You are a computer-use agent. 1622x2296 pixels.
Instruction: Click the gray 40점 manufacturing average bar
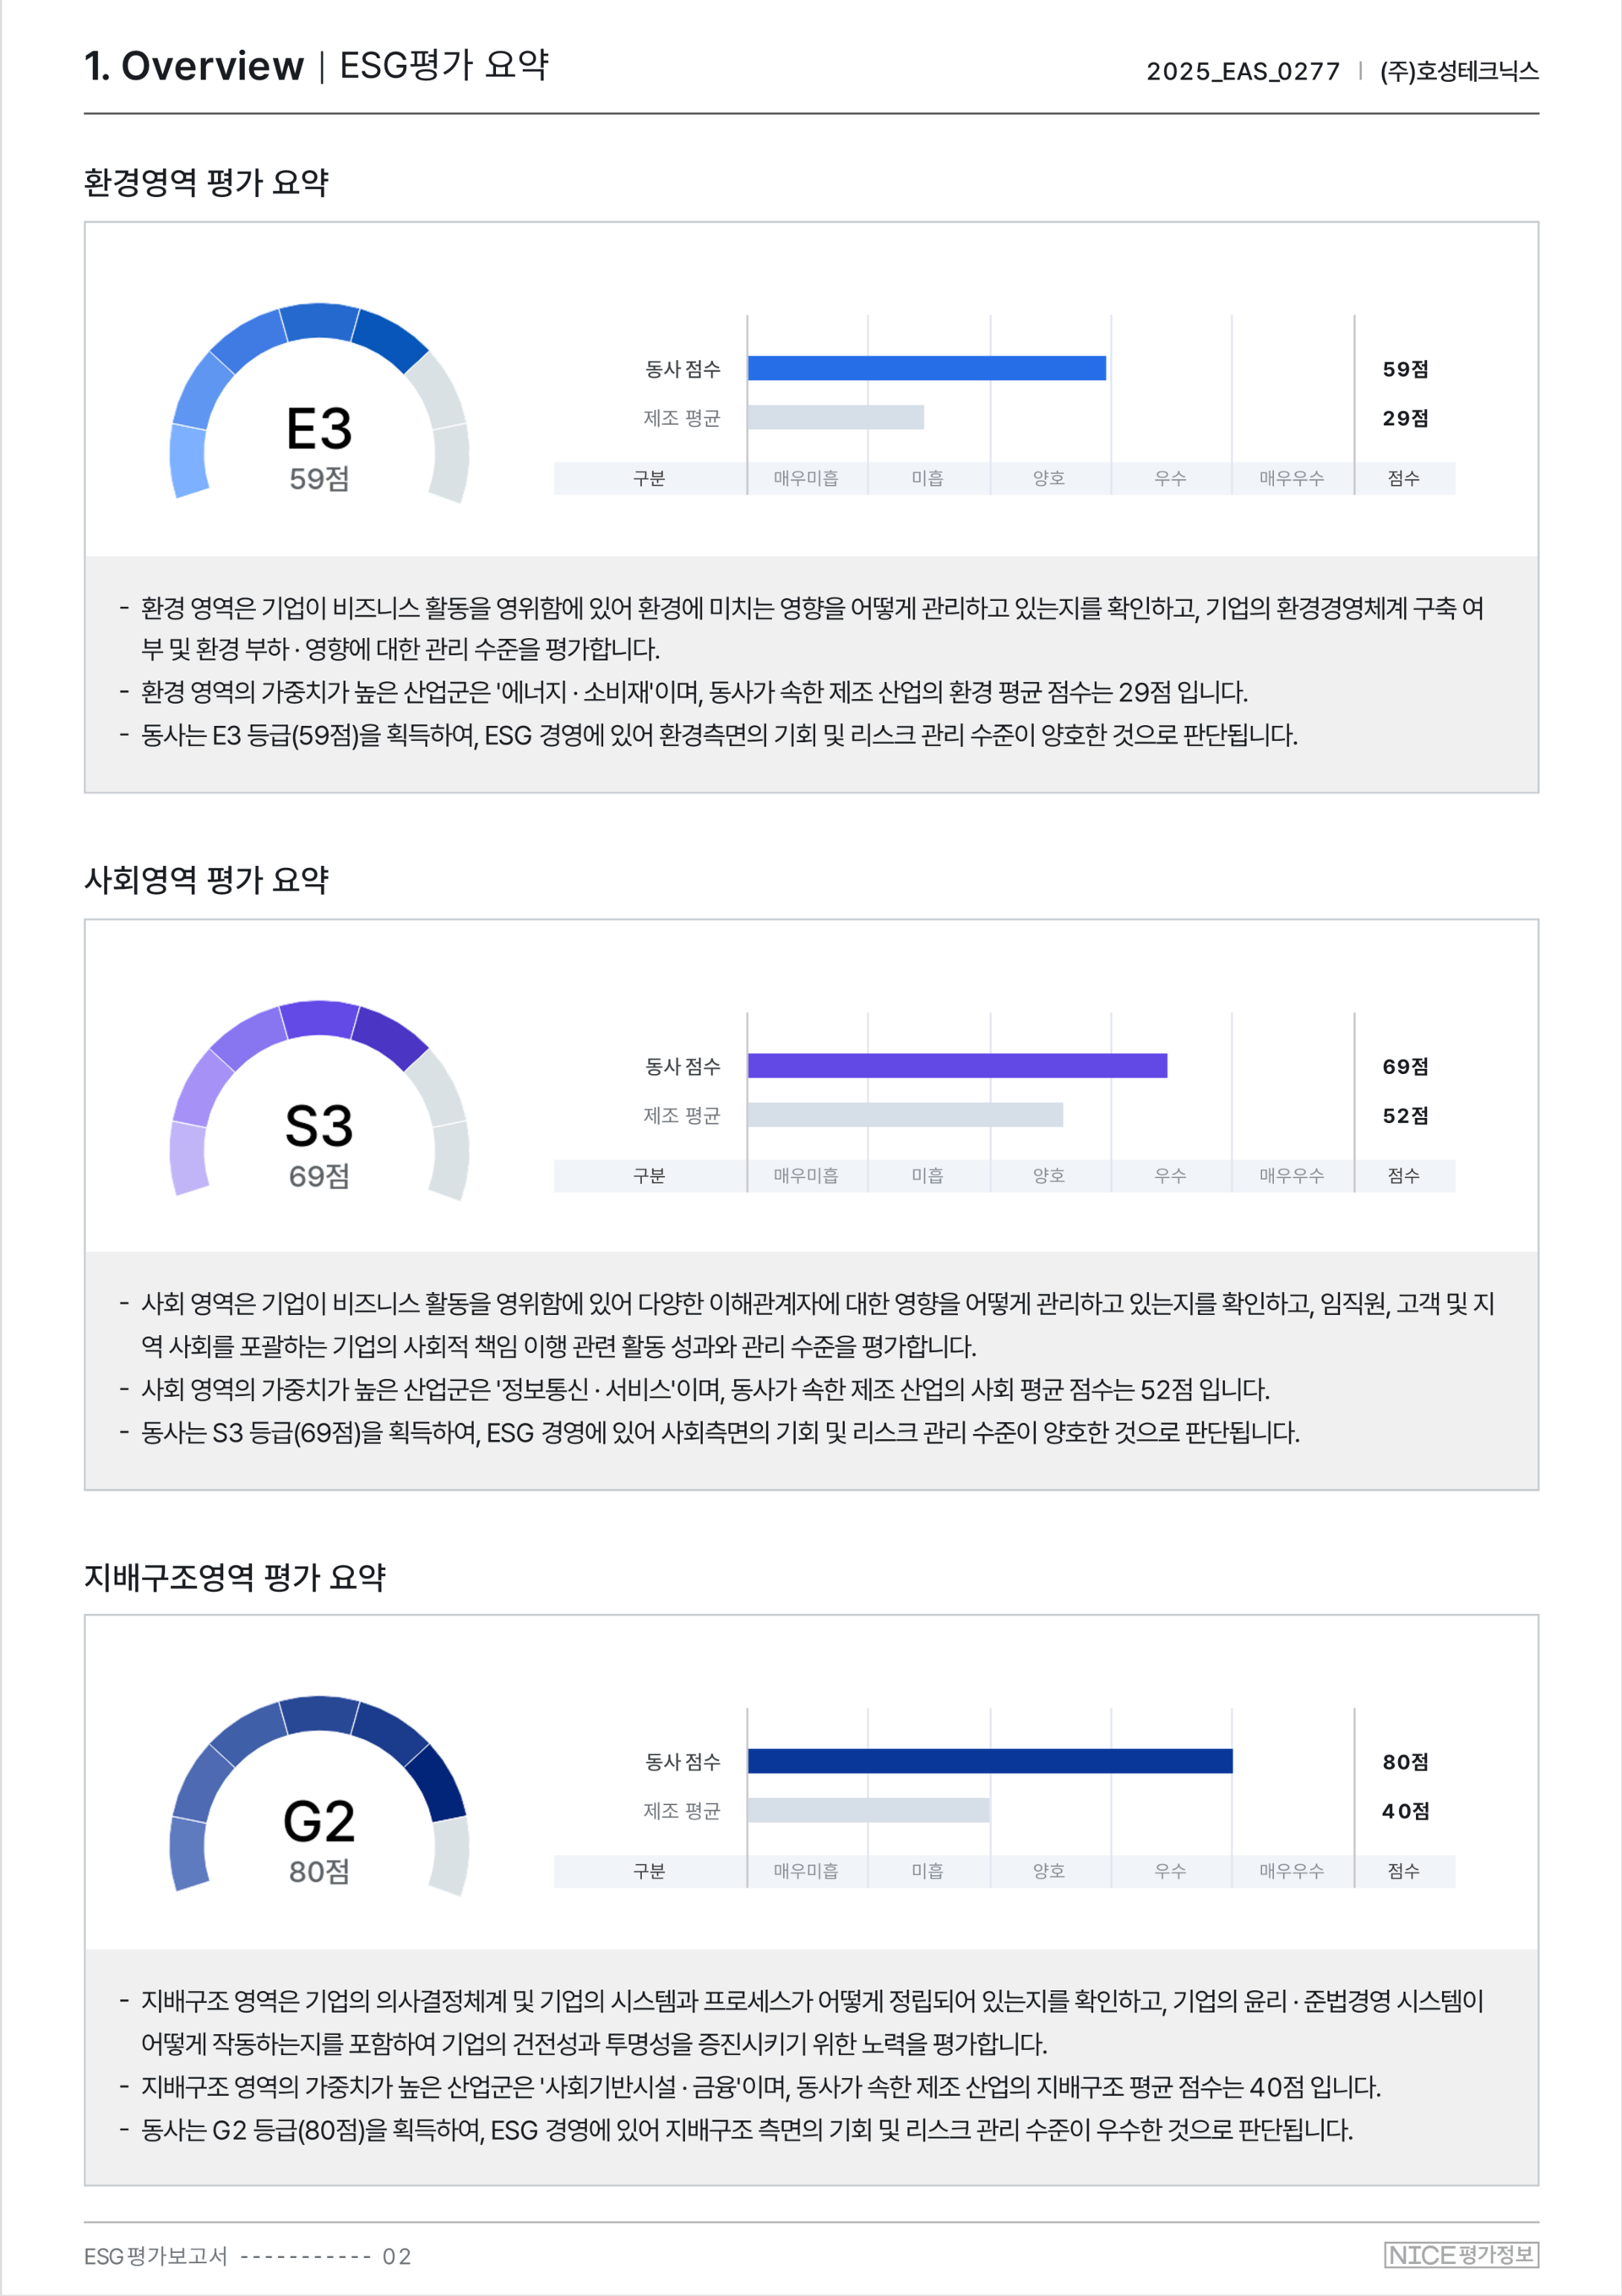(868, 1810)
